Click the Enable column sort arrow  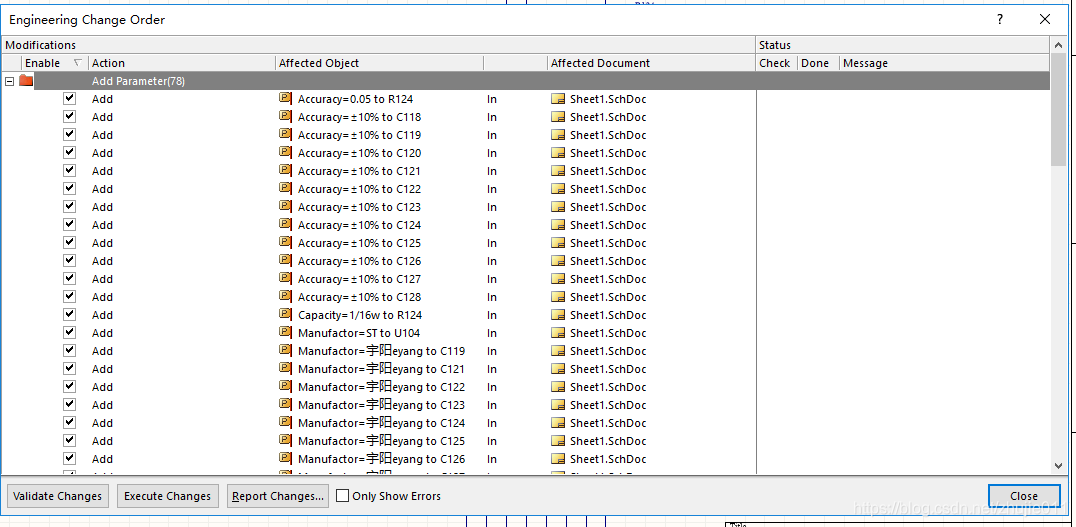point(78,63)
